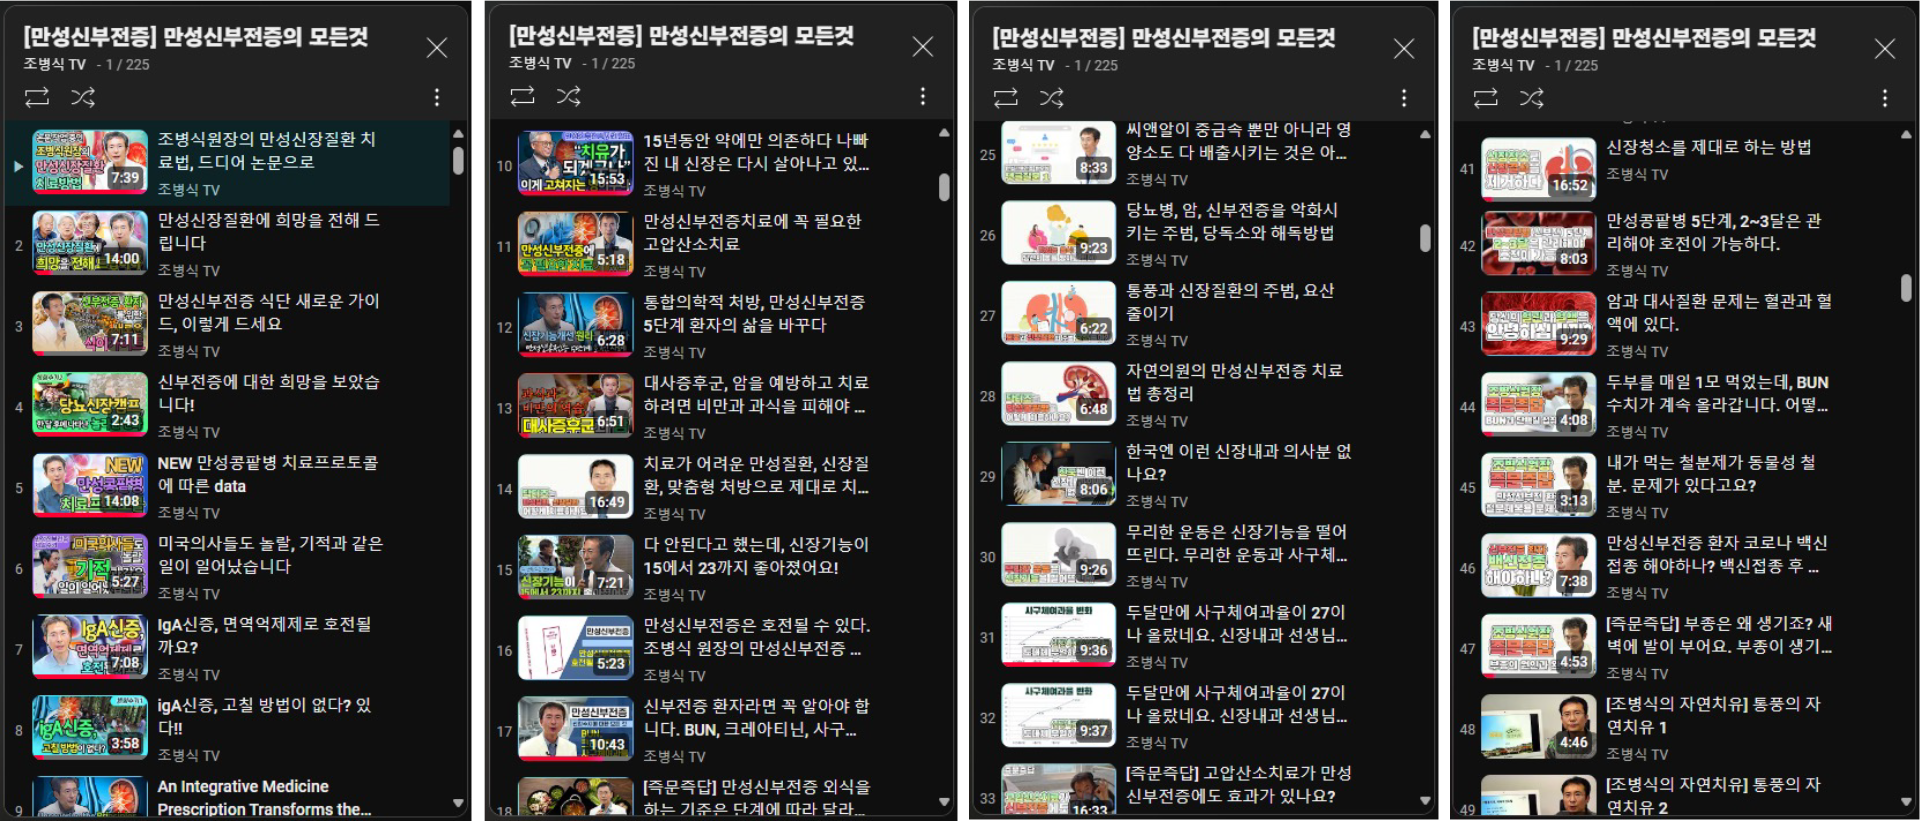Play '통풍과 신장질환의 주범, 요산 줄이기' title
The width and height of the screenshot is (1920, 821).
pos(1230,301)
